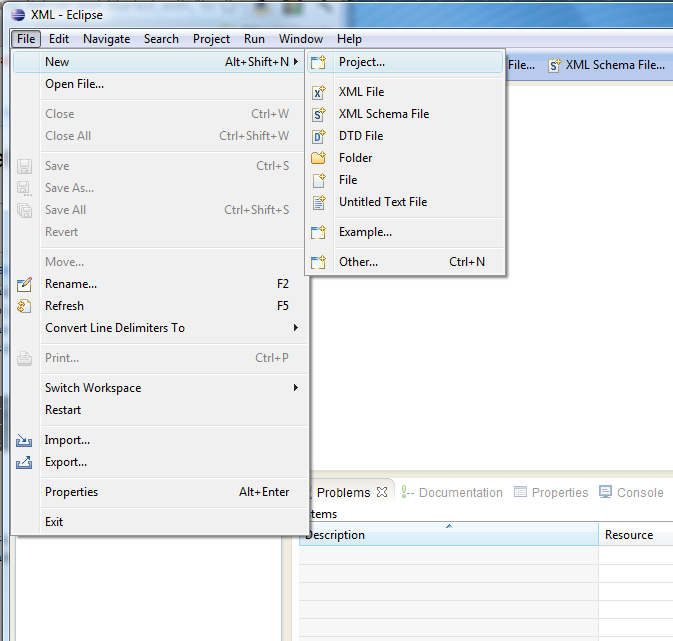Select Example... in New submenu
Image resolution: width=673 pixels, height=641 pixels.
[405, 232]
